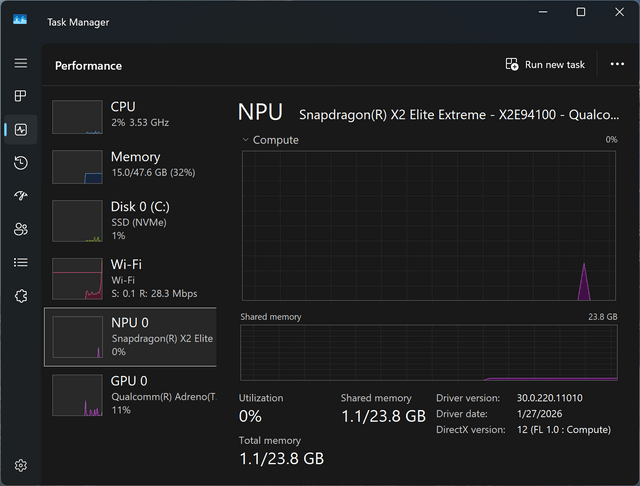Click the Task Manager app icon in title bar
This screenshot has width=640, height=486.
[x=20, y=20]
